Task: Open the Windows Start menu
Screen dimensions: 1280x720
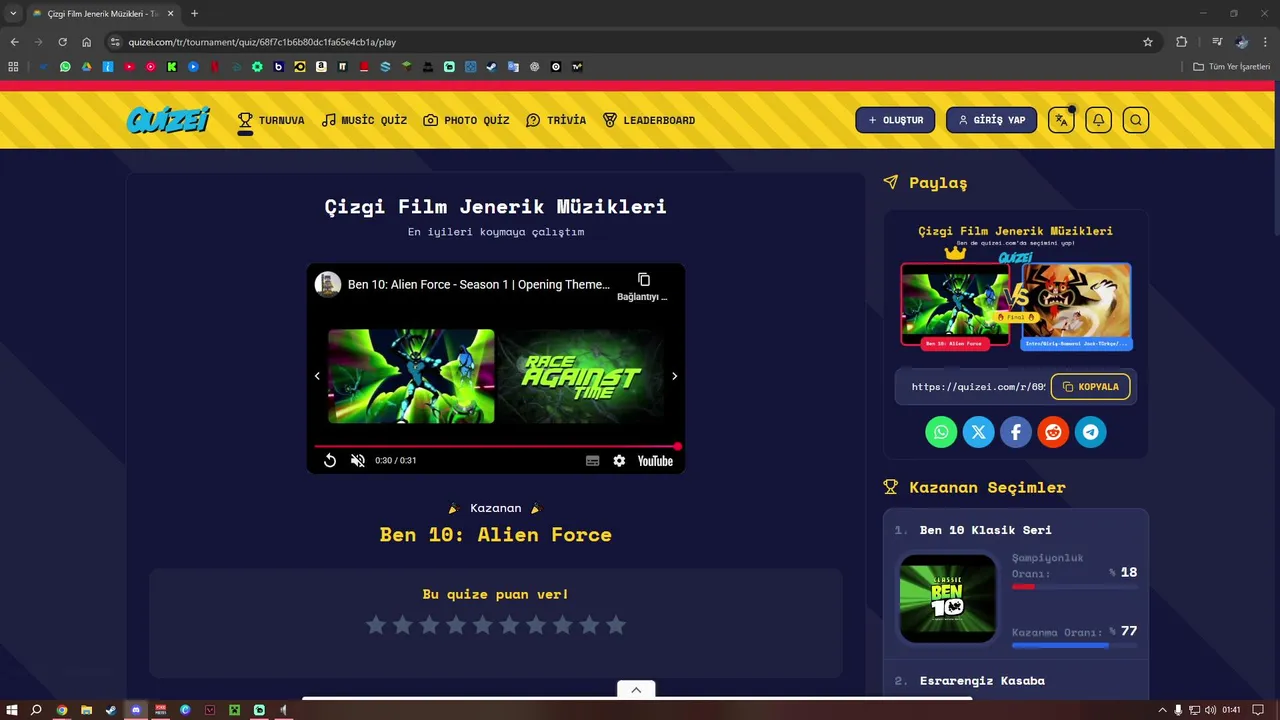Action: pyautogui.click(x=12, y=710)
